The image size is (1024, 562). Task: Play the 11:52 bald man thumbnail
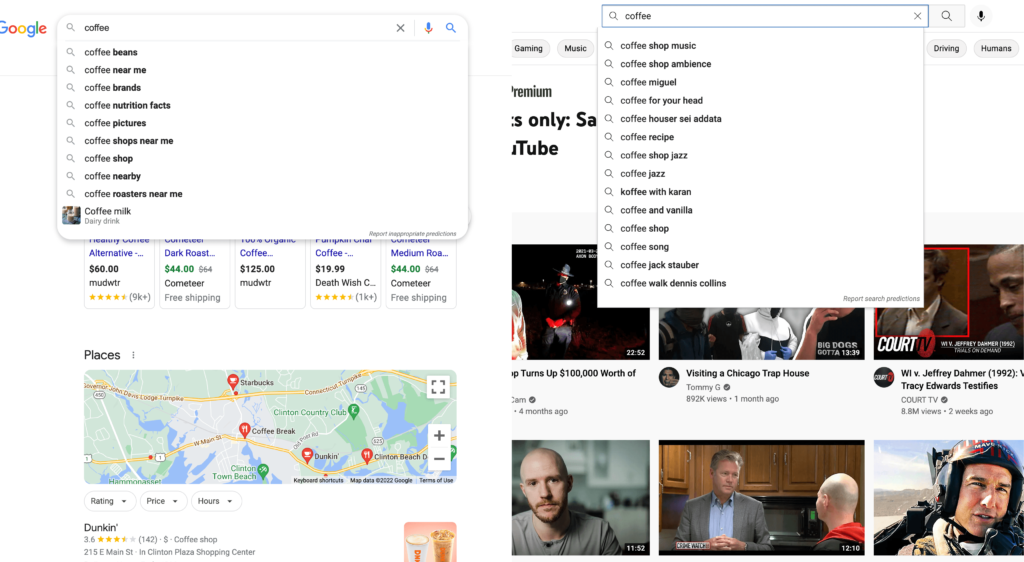coord(581,498)
